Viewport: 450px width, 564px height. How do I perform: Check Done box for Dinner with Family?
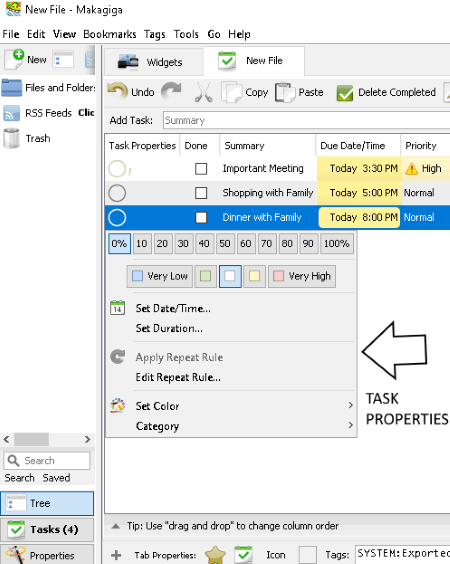click(x=201, y=218)
